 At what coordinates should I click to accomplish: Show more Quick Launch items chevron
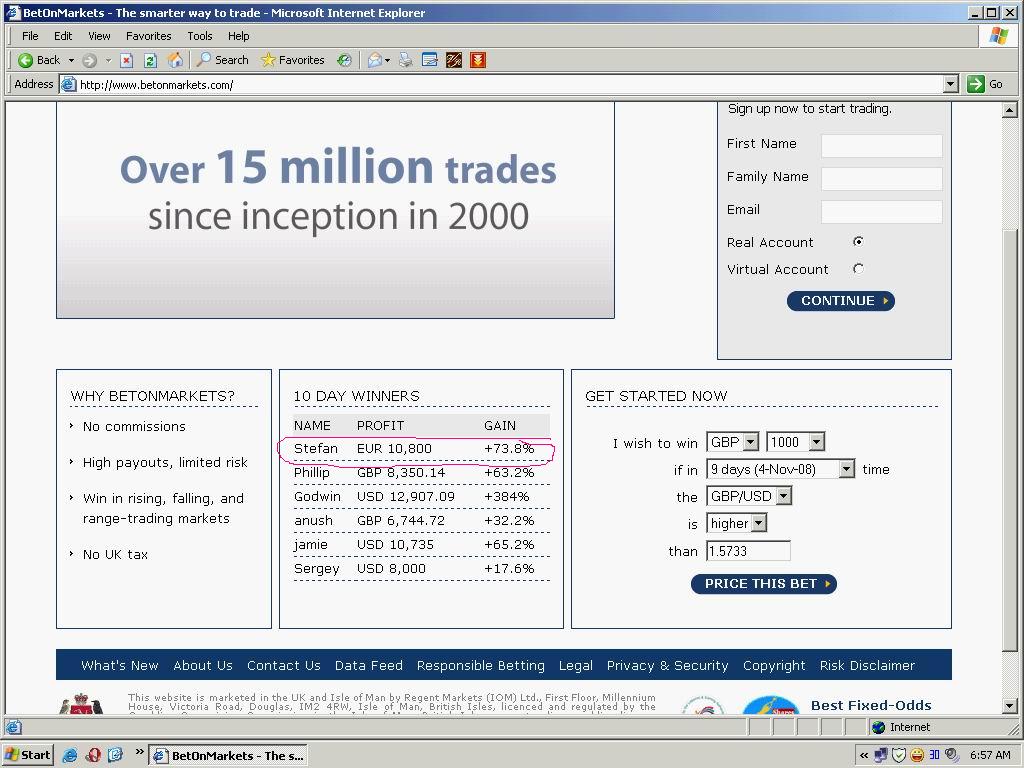click(139, 752)
